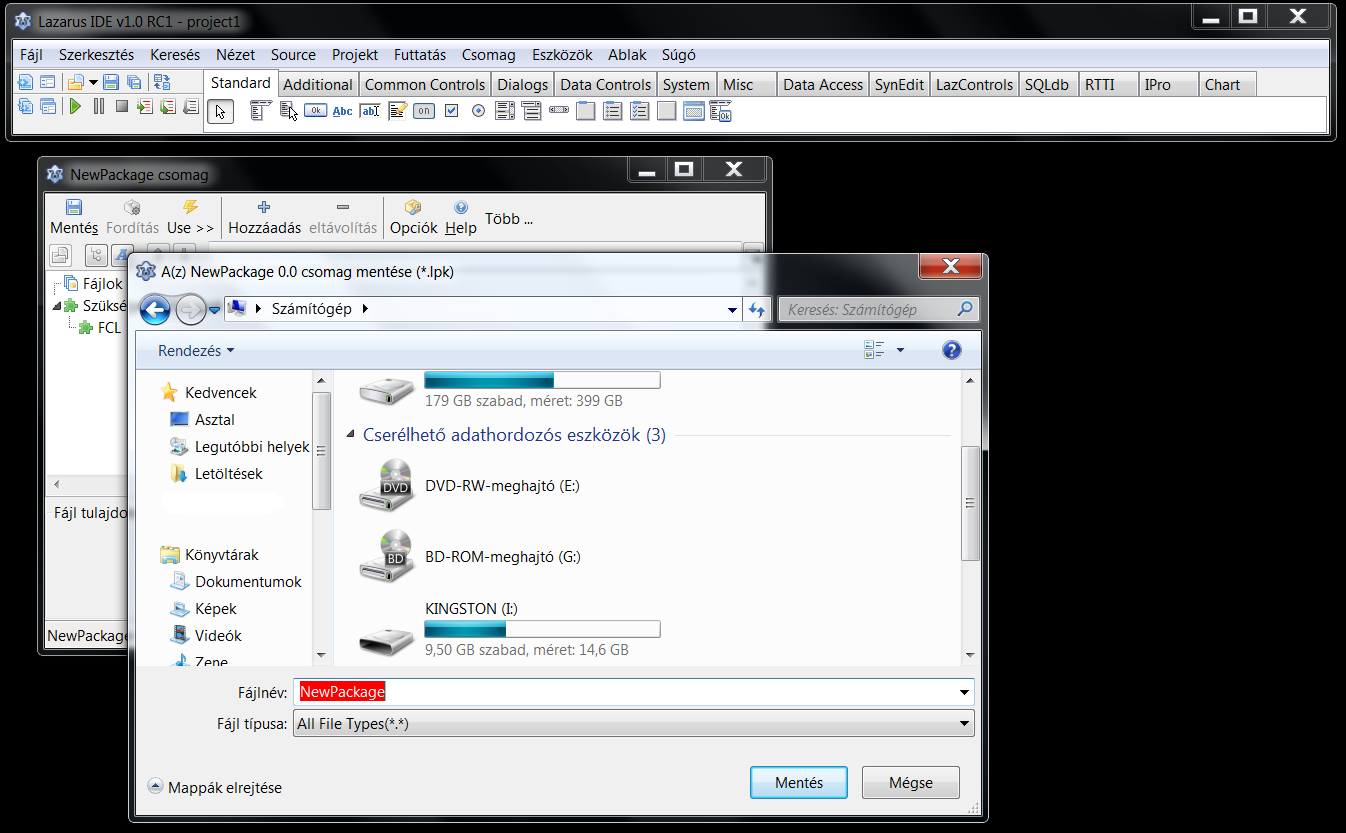Open the recent pages dropdown by the forward arrow
The width and height of the screenshot is (1346, 833).
[x=214, y=310]
